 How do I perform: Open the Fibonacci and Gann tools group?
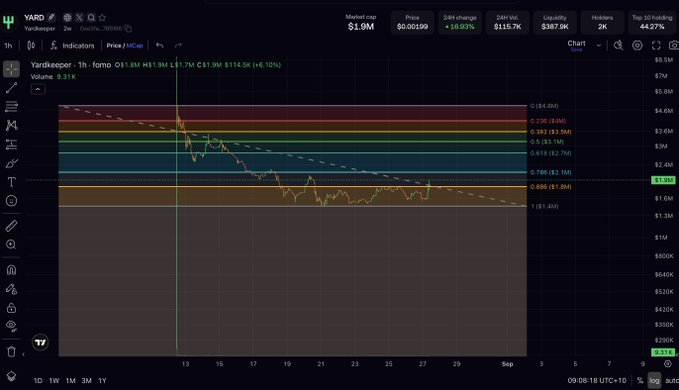tap(11, 106)
